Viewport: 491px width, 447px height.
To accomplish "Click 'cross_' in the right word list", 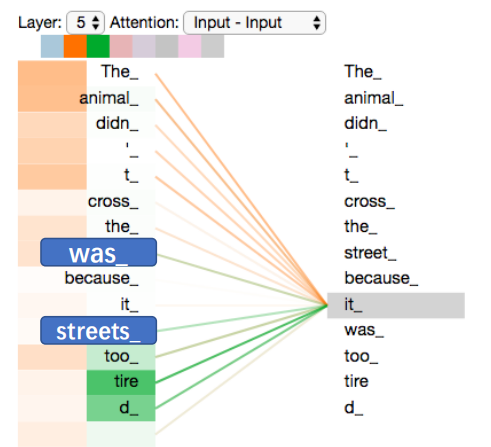I will pos(369,202).
